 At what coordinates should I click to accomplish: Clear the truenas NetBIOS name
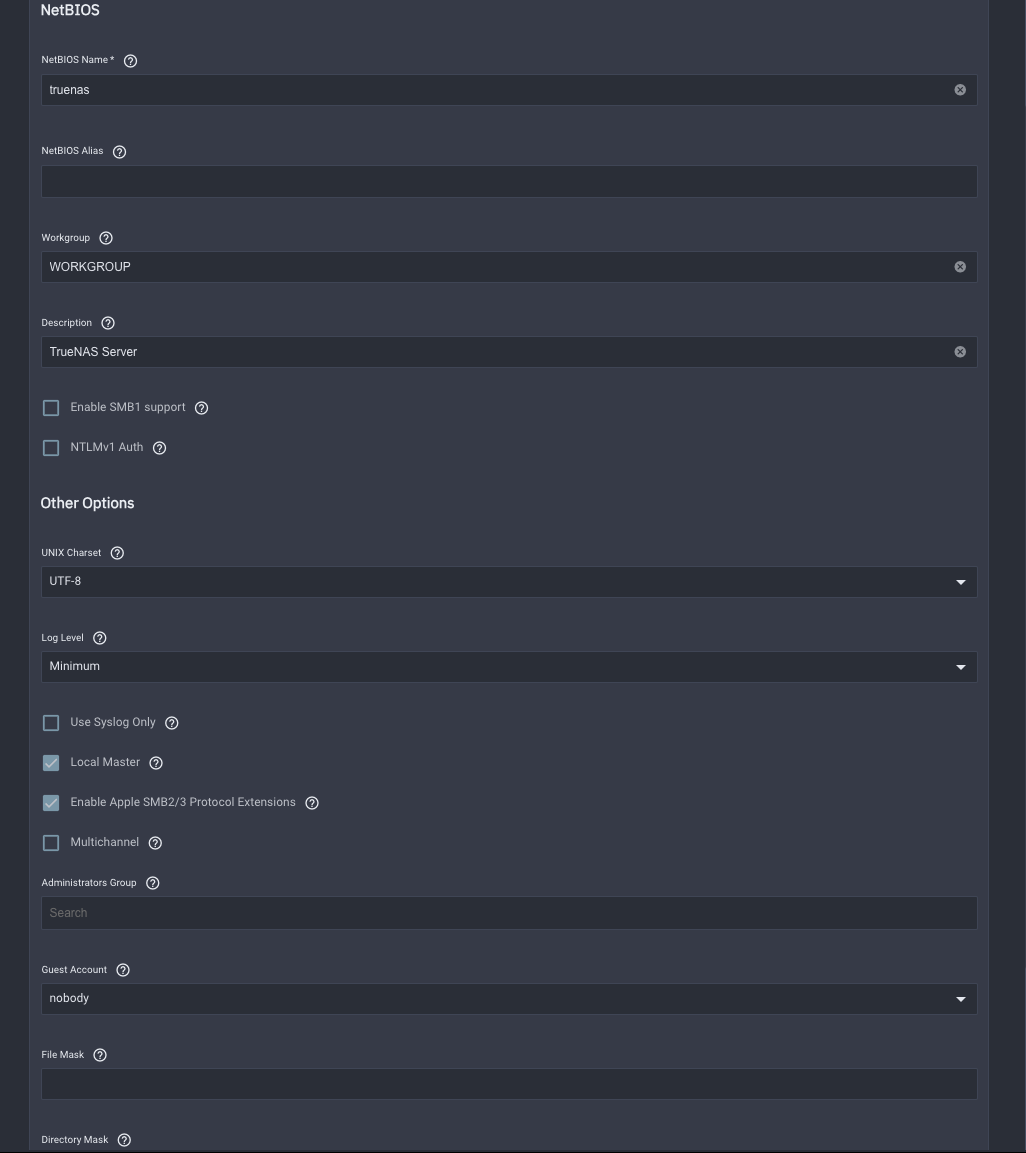pyautogui.click(x=960, y=90)
